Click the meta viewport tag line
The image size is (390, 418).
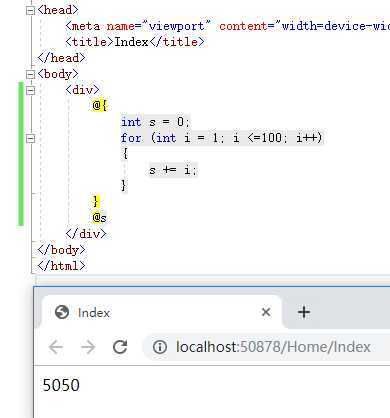(x=227, y=26)
